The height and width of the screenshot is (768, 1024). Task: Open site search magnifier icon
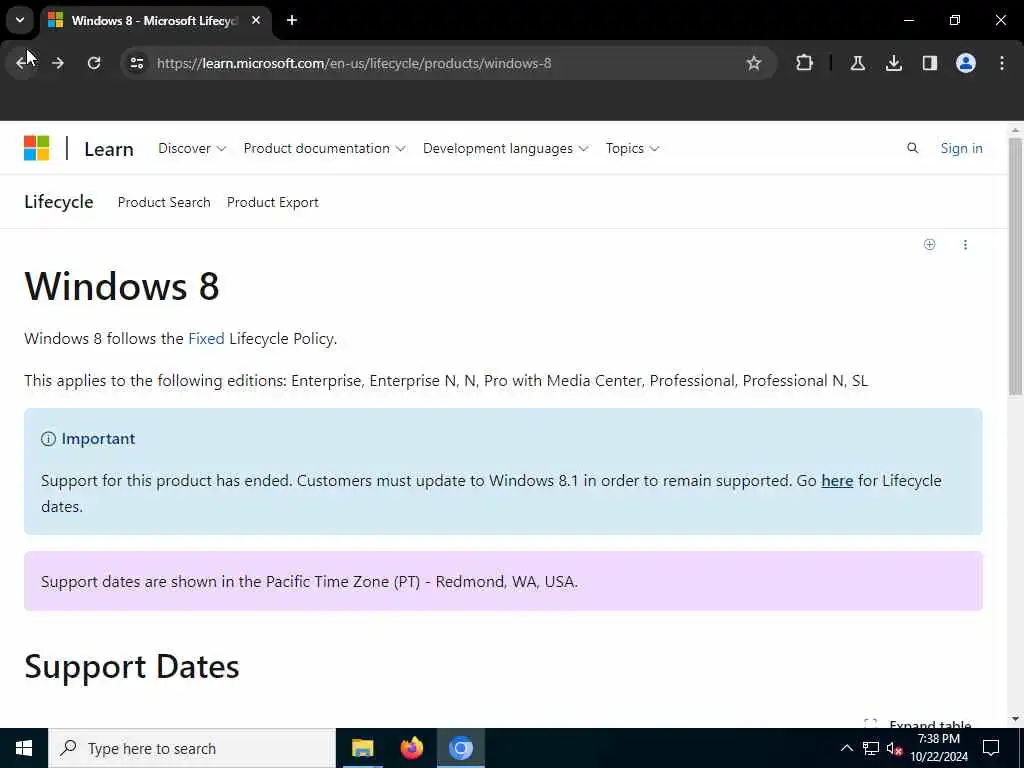912,148
